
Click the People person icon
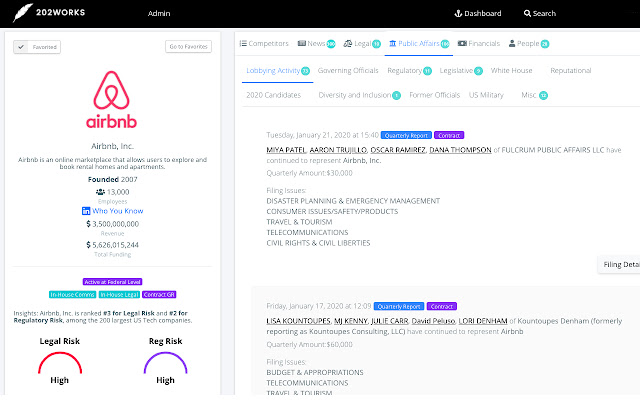512,43
